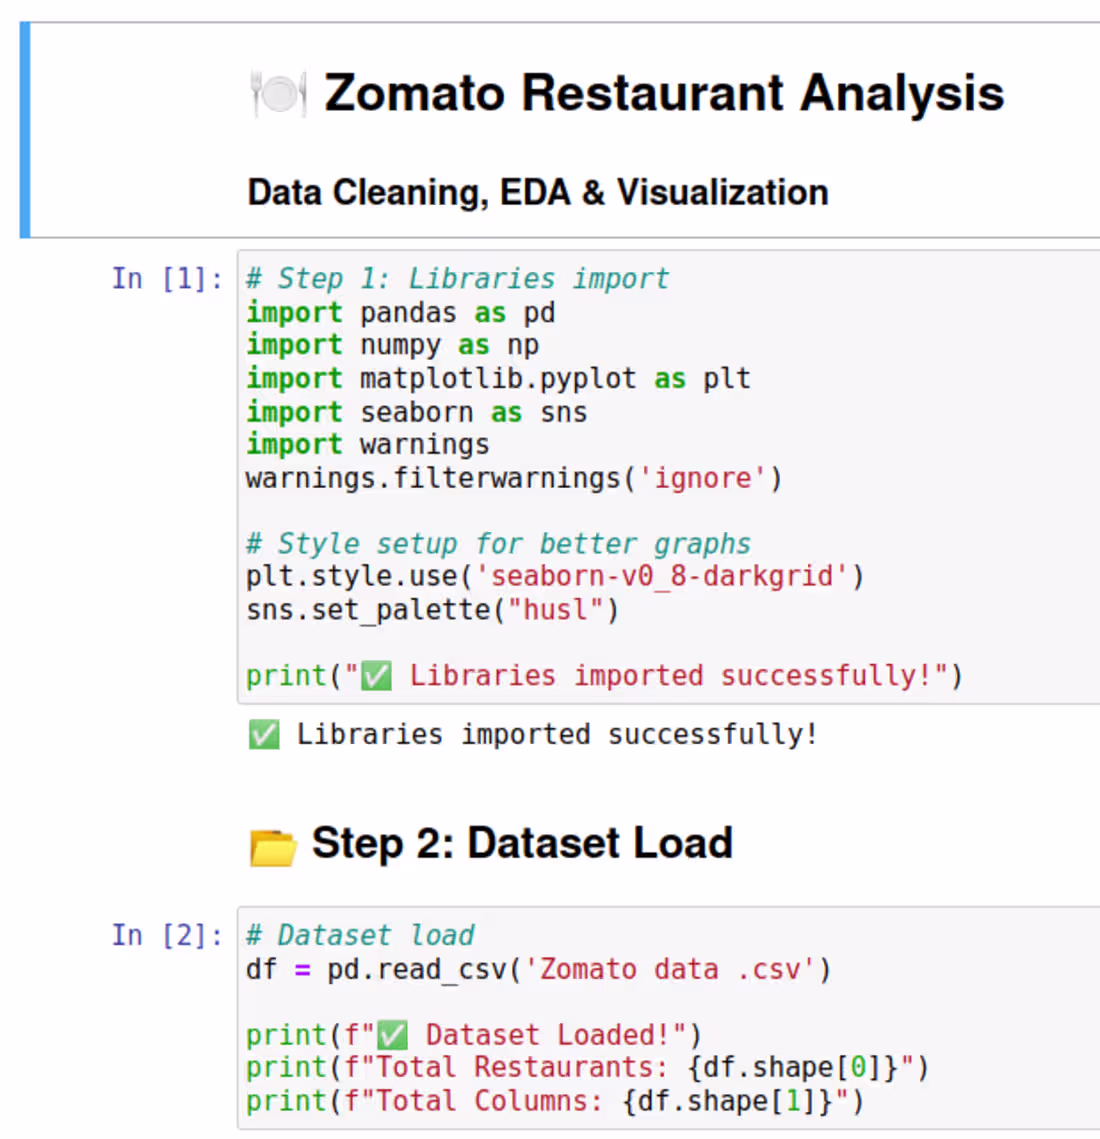Viewport: 1100px width, 1139px height.
Task: Click the checkmark emoji in 'Dataset Loaded' line
Action: 388,1034
